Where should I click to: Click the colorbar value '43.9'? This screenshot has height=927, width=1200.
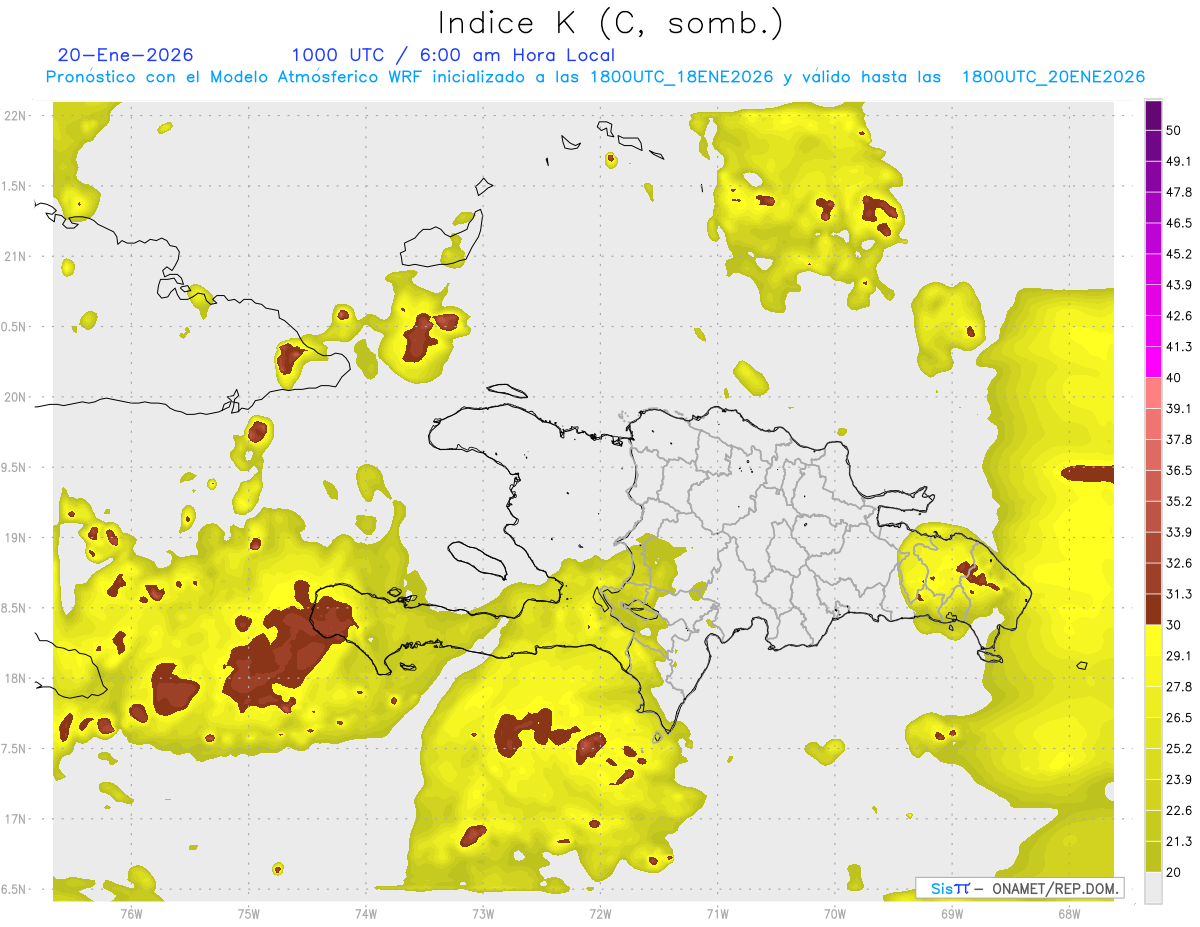1180,285
